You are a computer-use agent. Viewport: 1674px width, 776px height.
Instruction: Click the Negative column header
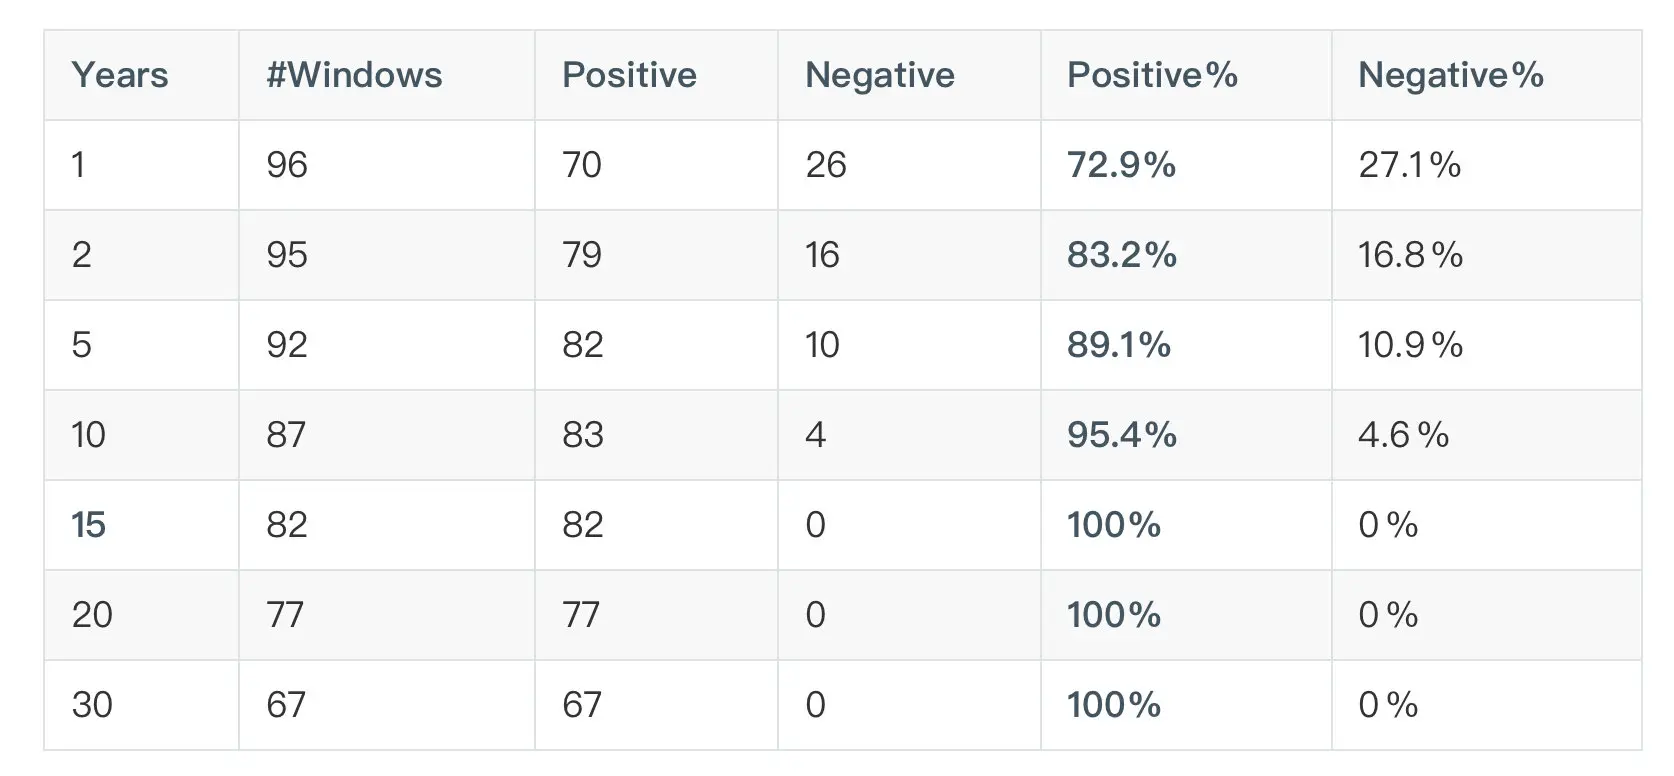click(880, 75)
